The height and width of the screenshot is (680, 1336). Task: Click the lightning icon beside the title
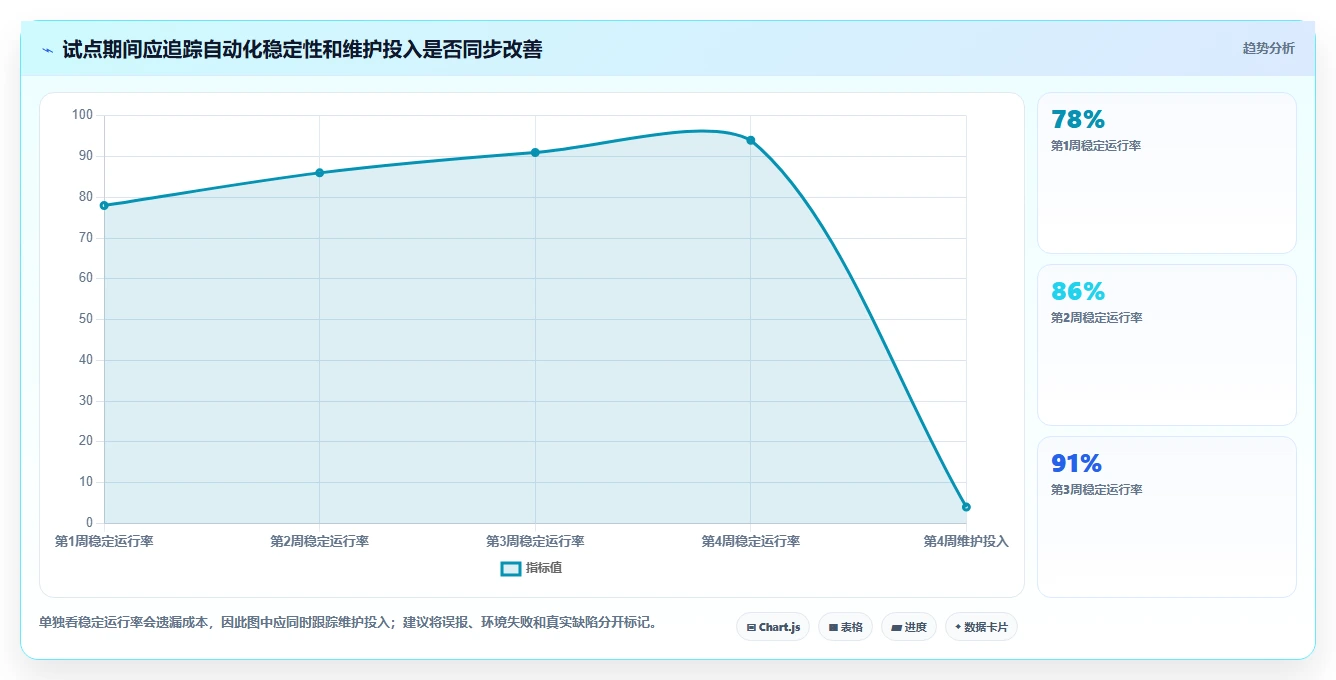tap(47, 50)
